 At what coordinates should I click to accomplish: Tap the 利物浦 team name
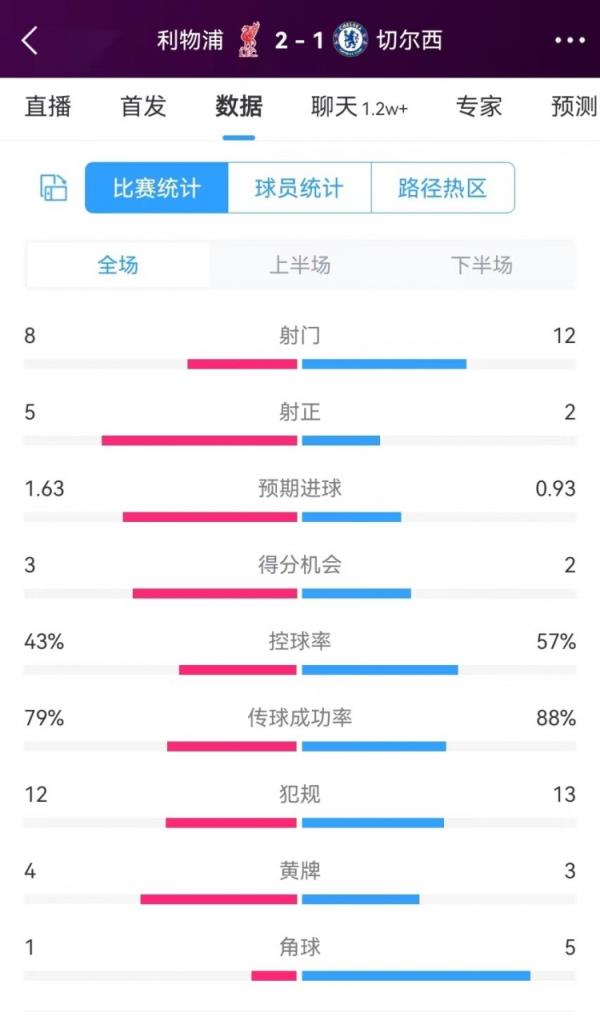[x=190, y=40]
